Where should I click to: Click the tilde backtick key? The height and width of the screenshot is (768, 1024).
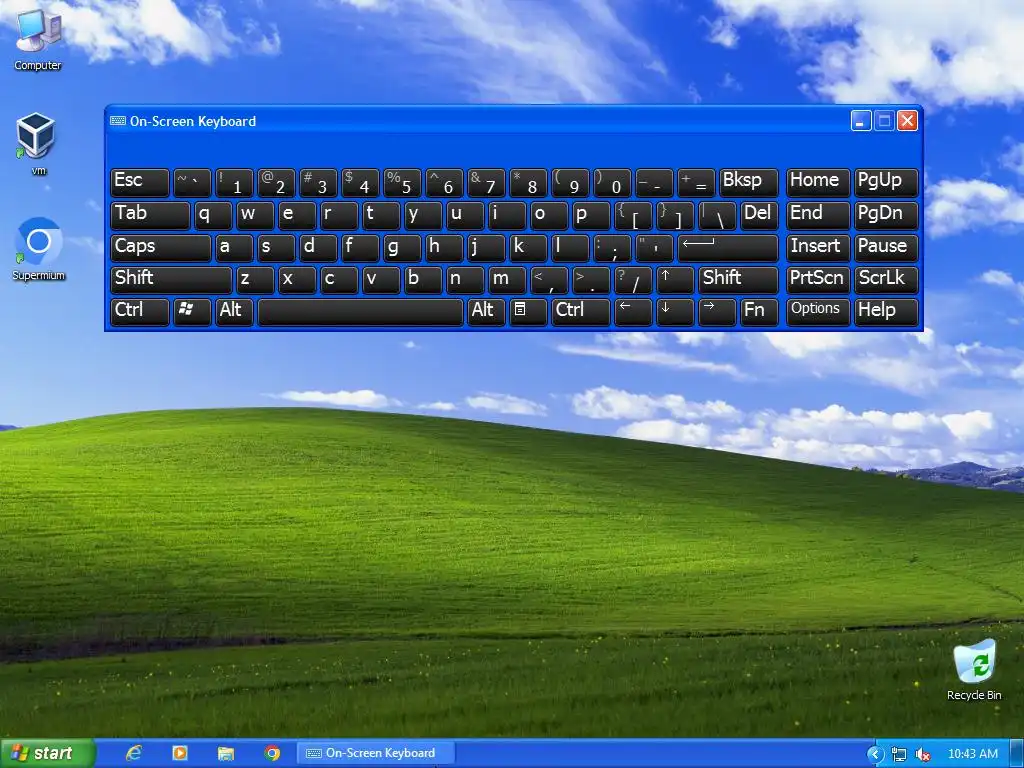(192, 182)
